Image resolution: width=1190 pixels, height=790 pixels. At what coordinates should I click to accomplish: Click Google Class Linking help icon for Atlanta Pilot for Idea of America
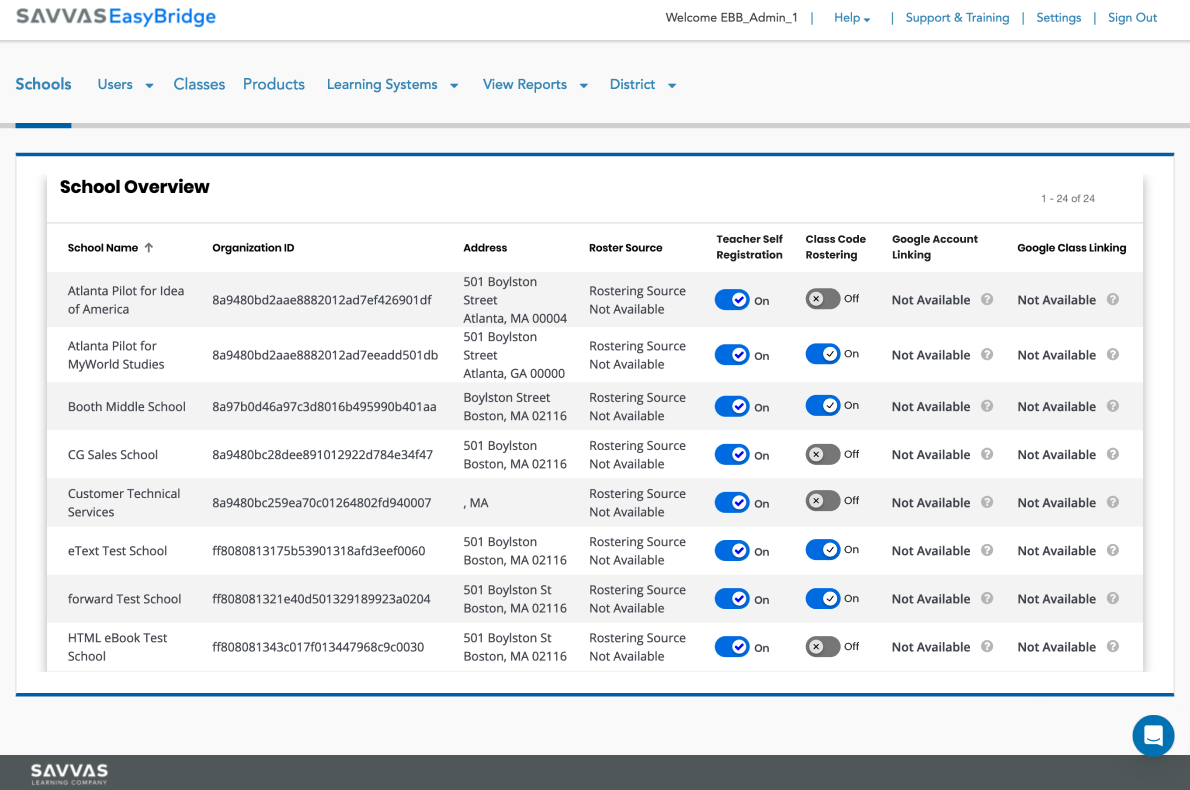(1113, 299)
